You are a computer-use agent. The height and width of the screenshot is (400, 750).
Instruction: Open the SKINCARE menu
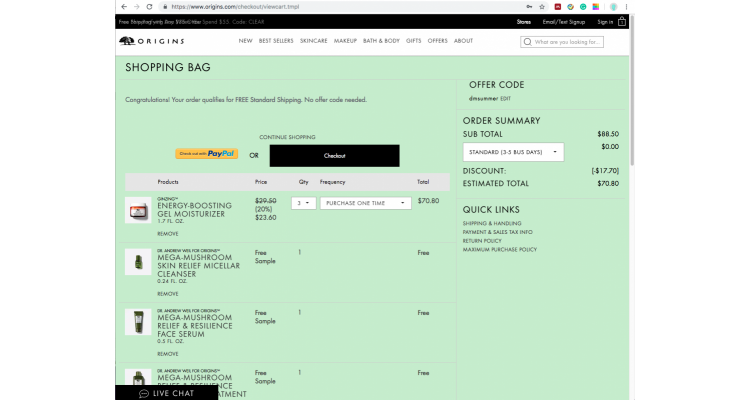click(313, 41)
